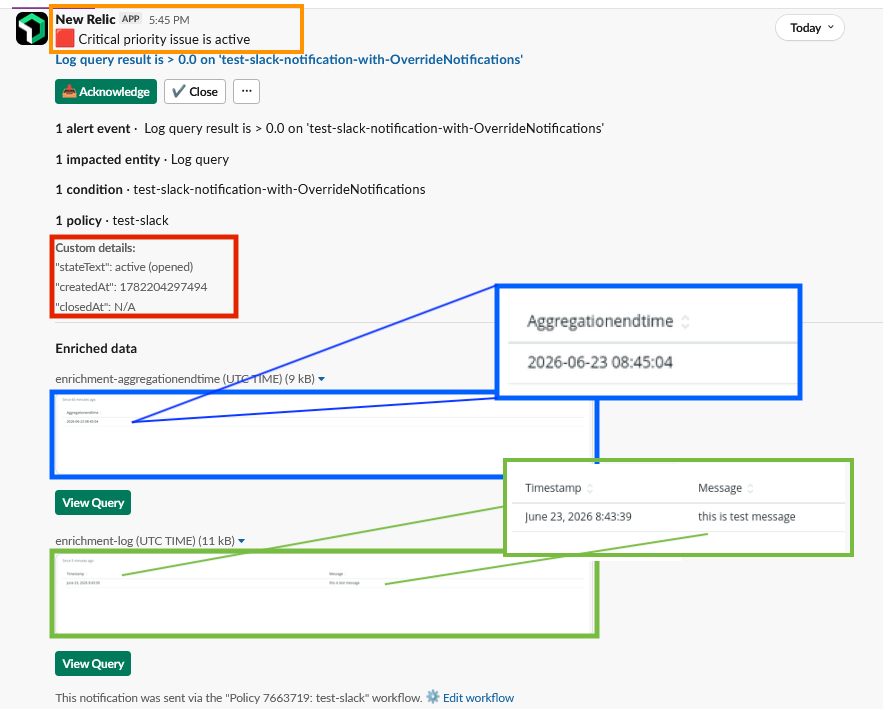Screen dimensions: 883x709
Task: Click the "stateText": active (opened) line
Action: coord(124,267)
